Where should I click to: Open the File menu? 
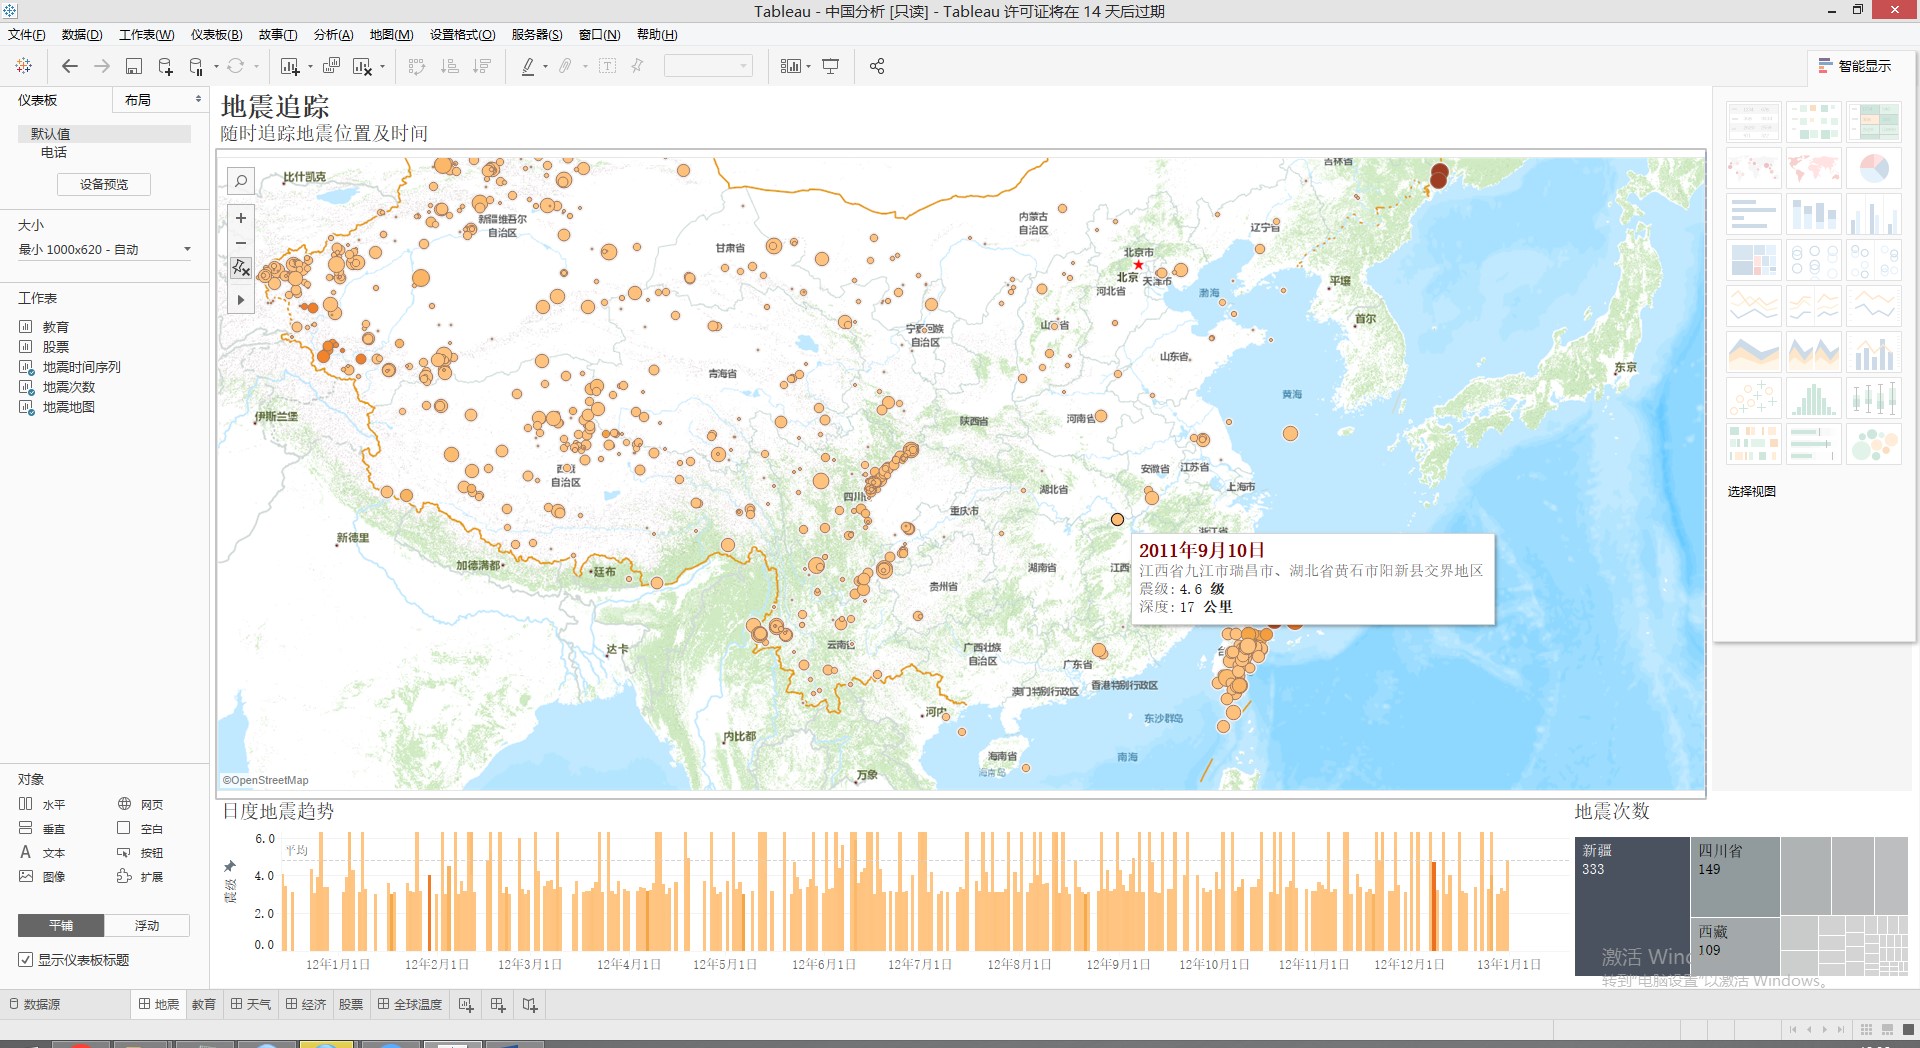[x=27, y=35]
